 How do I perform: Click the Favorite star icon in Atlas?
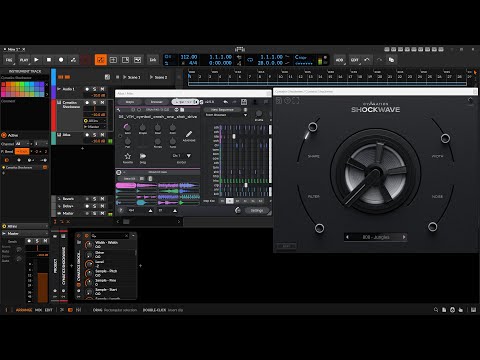(x=127, y=156)
